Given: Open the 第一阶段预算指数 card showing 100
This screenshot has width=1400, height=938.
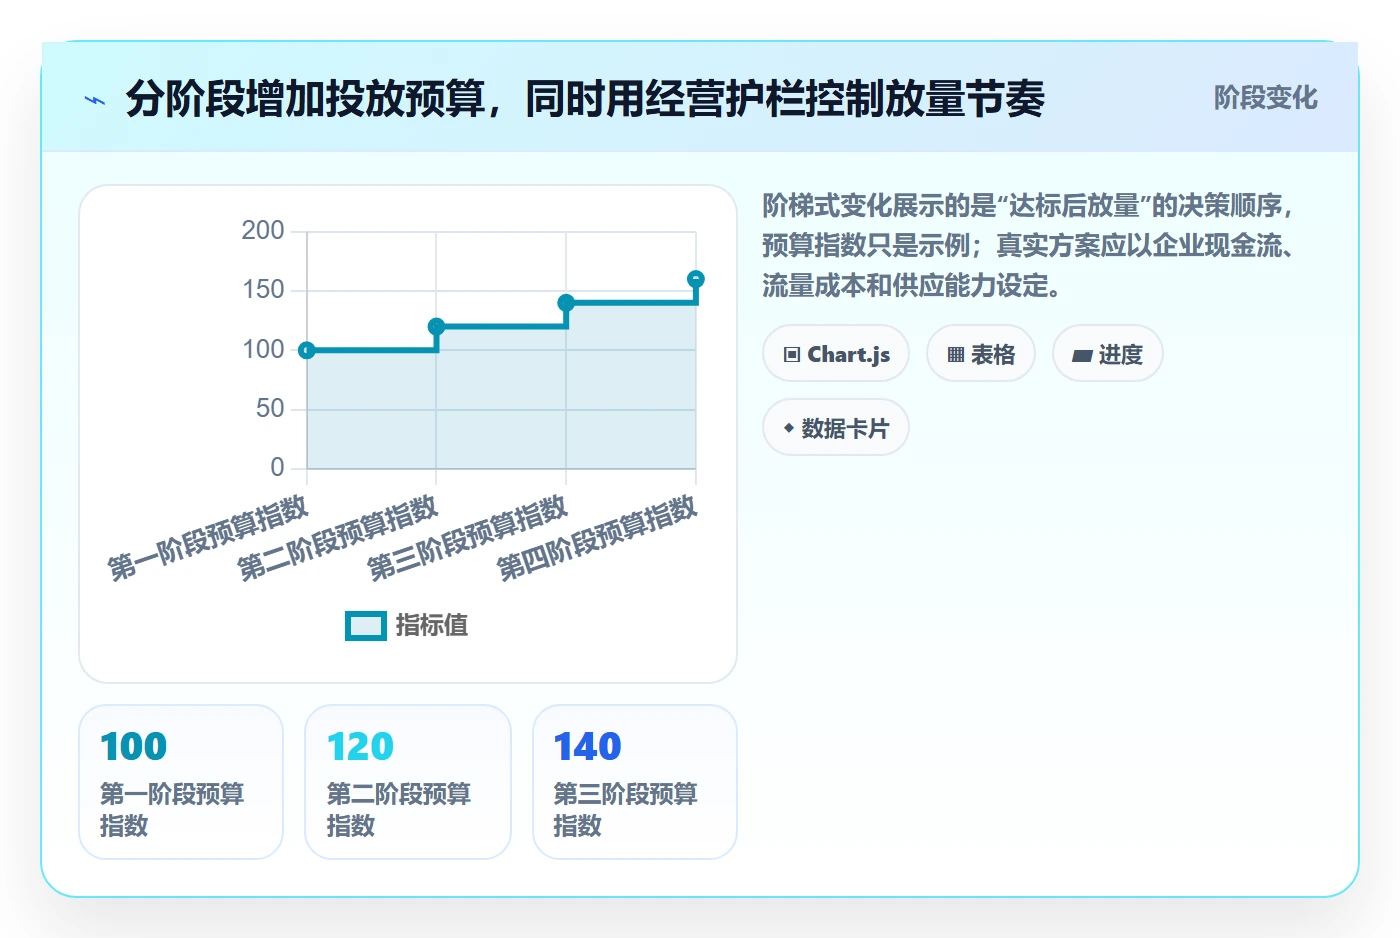Looking at the screenshot, I should coord(181,782).
